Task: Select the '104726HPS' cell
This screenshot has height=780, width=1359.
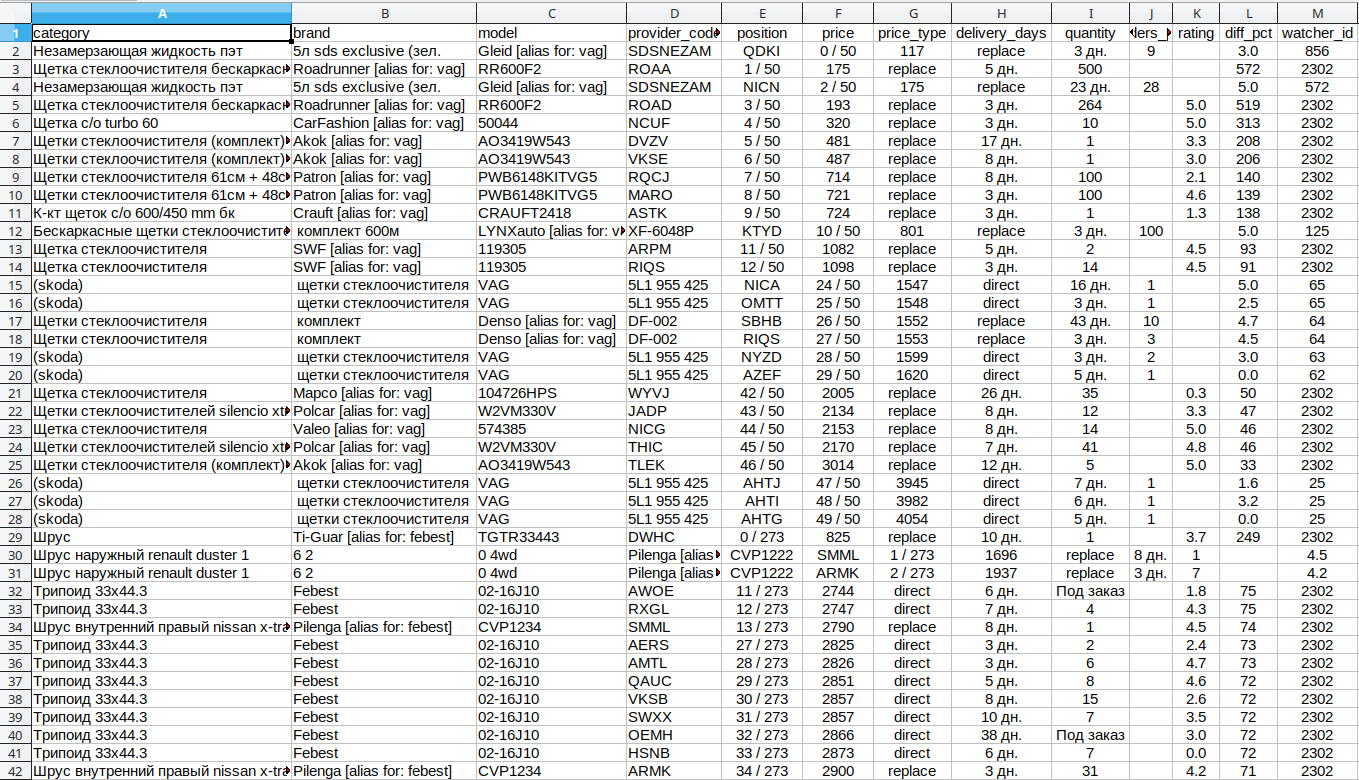Action: pyautogui.click(x=551, y=393)
